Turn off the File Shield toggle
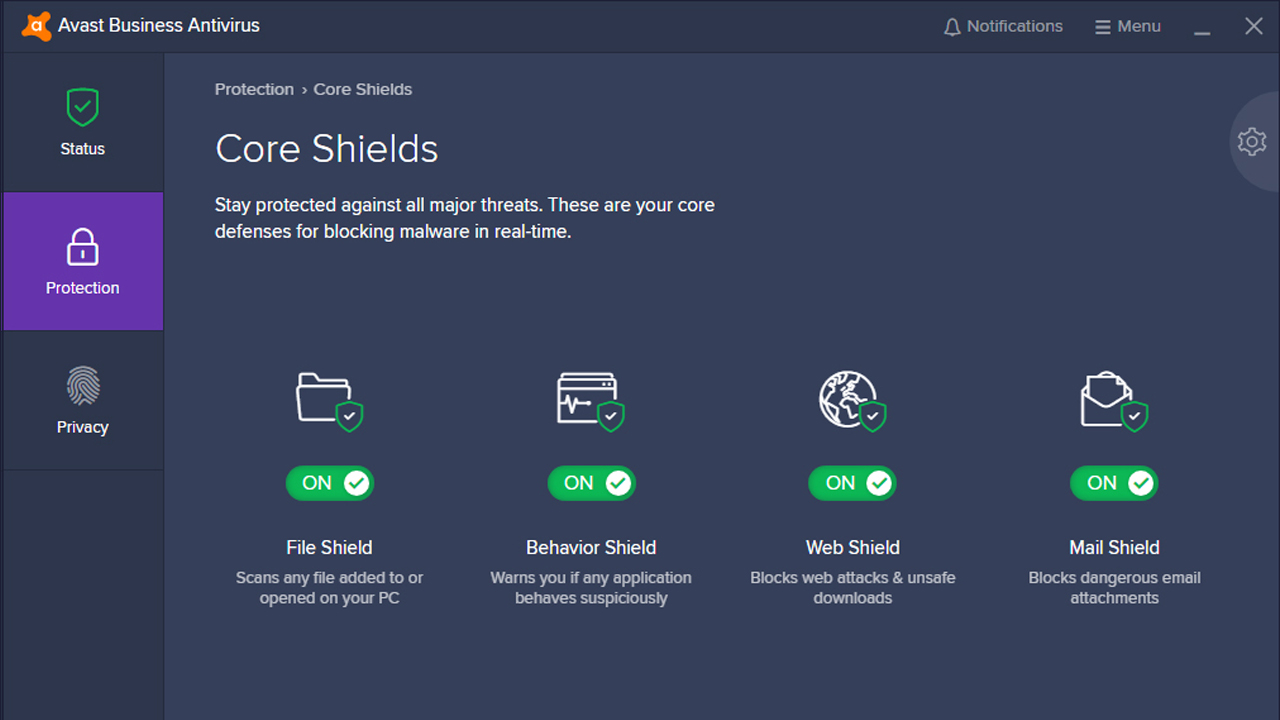The width and height of the screenshot is (1280, 720). tap(330, 483)
